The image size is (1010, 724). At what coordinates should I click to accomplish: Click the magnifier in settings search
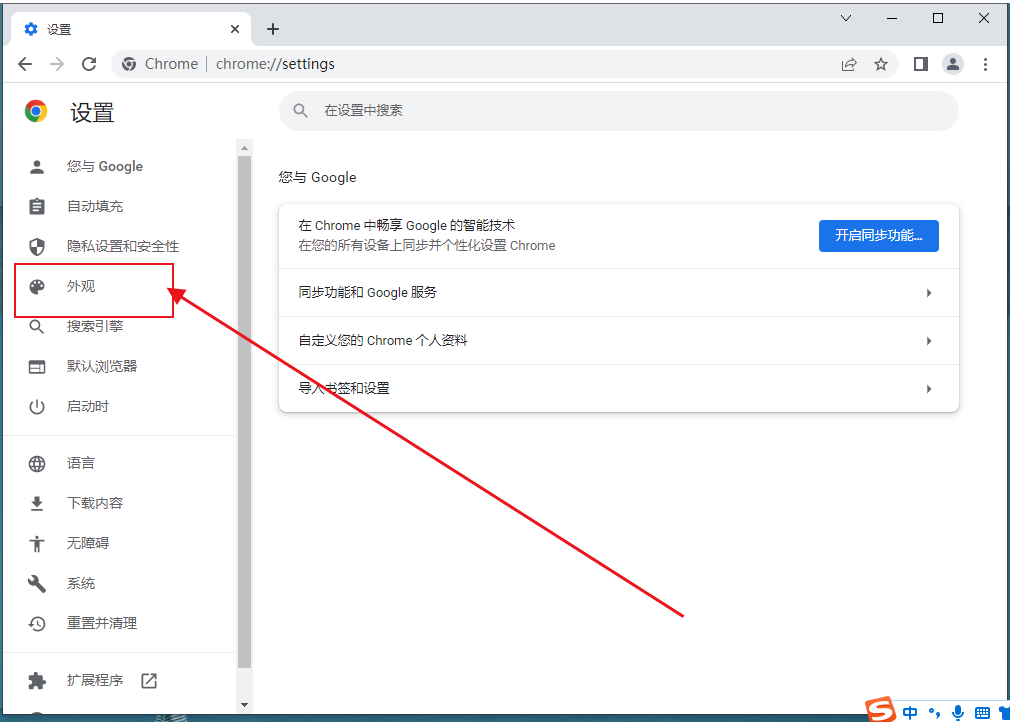point(300,111)
